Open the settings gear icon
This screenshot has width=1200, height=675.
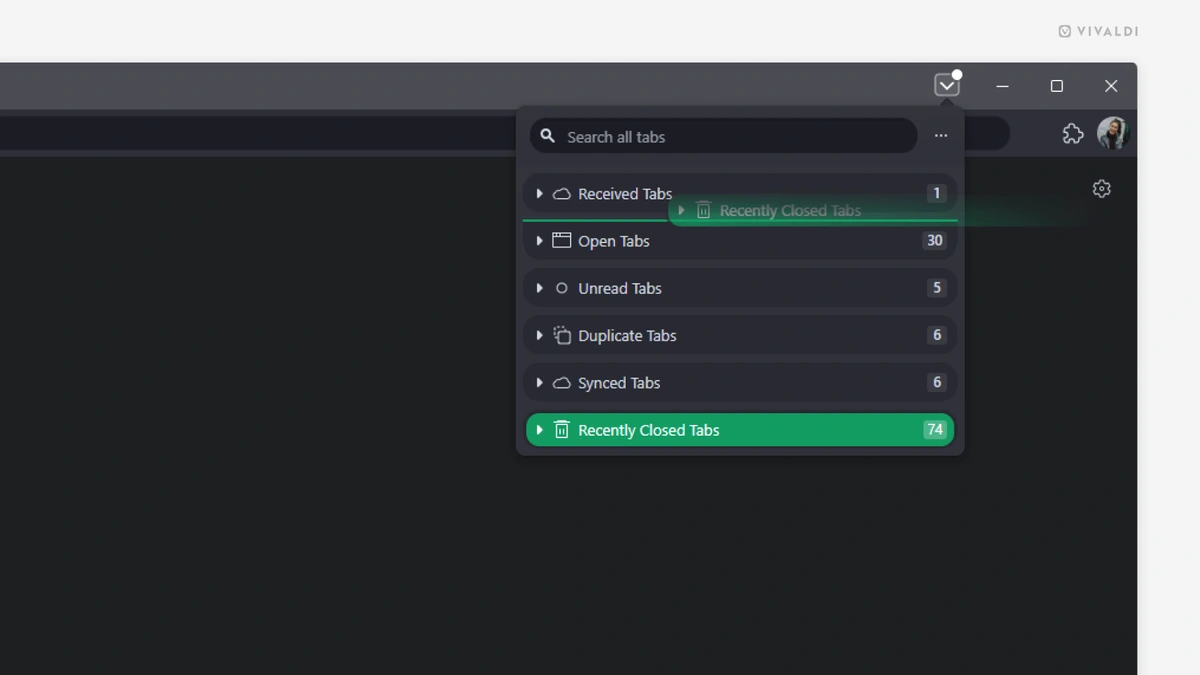click(x=1101, y=188)
